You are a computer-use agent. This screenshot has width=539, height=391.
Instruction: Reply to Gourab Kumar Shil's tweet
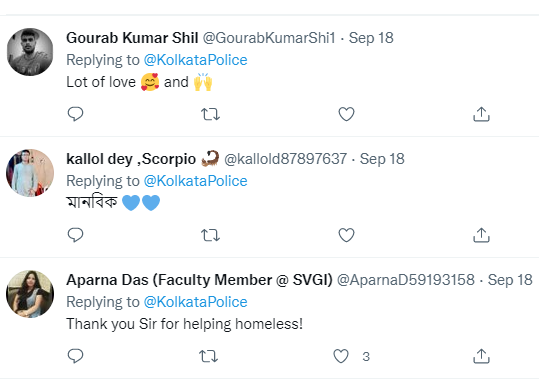click(x=75, y=114)
